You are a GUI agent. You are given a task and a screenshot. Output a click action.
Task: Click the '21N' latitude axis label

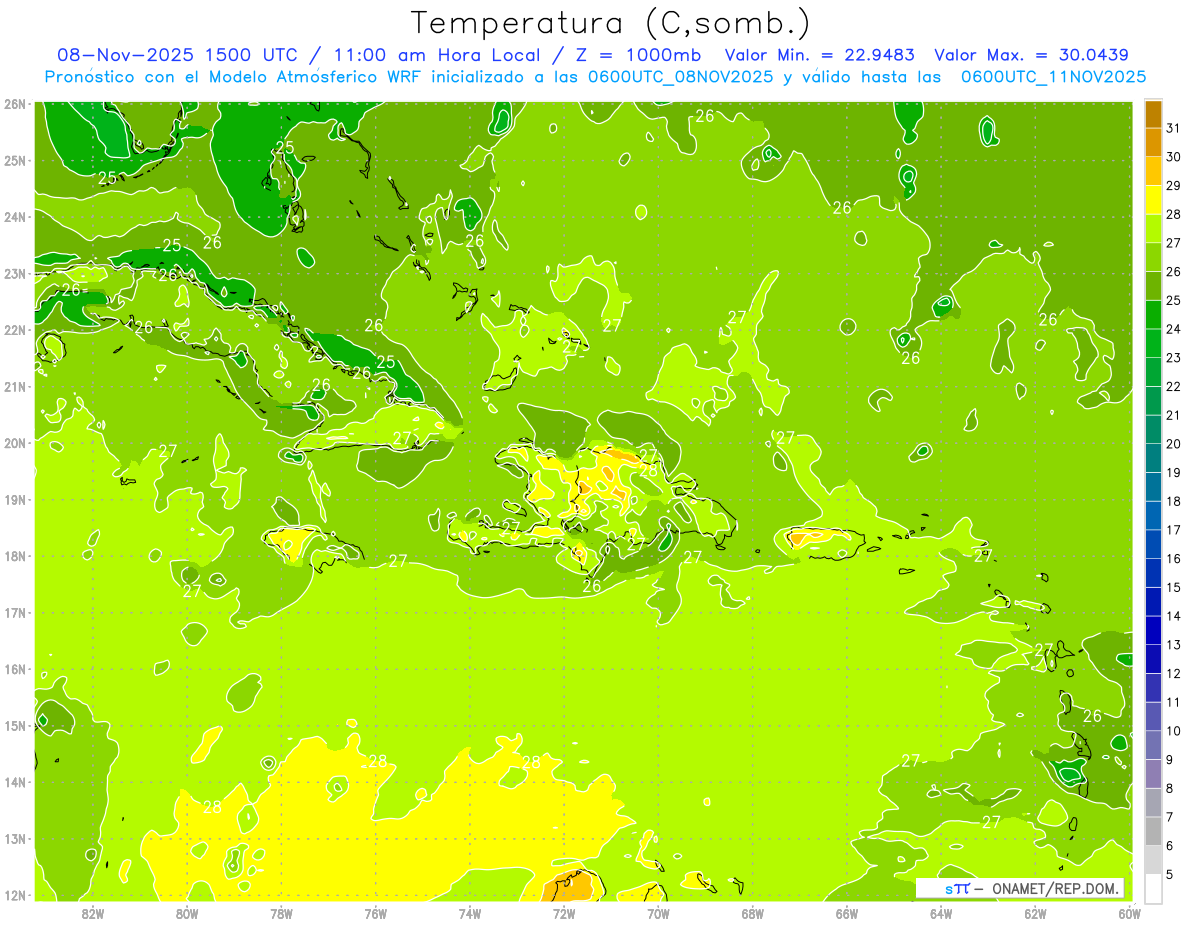pos(15,386)
